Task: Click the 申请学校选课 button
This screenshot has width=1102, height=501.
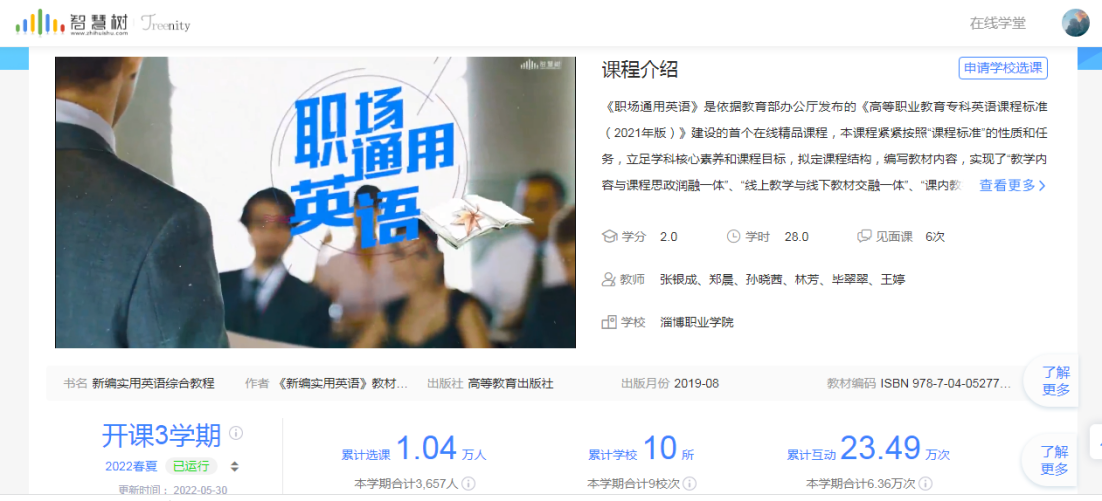Action: [1003, 69]
